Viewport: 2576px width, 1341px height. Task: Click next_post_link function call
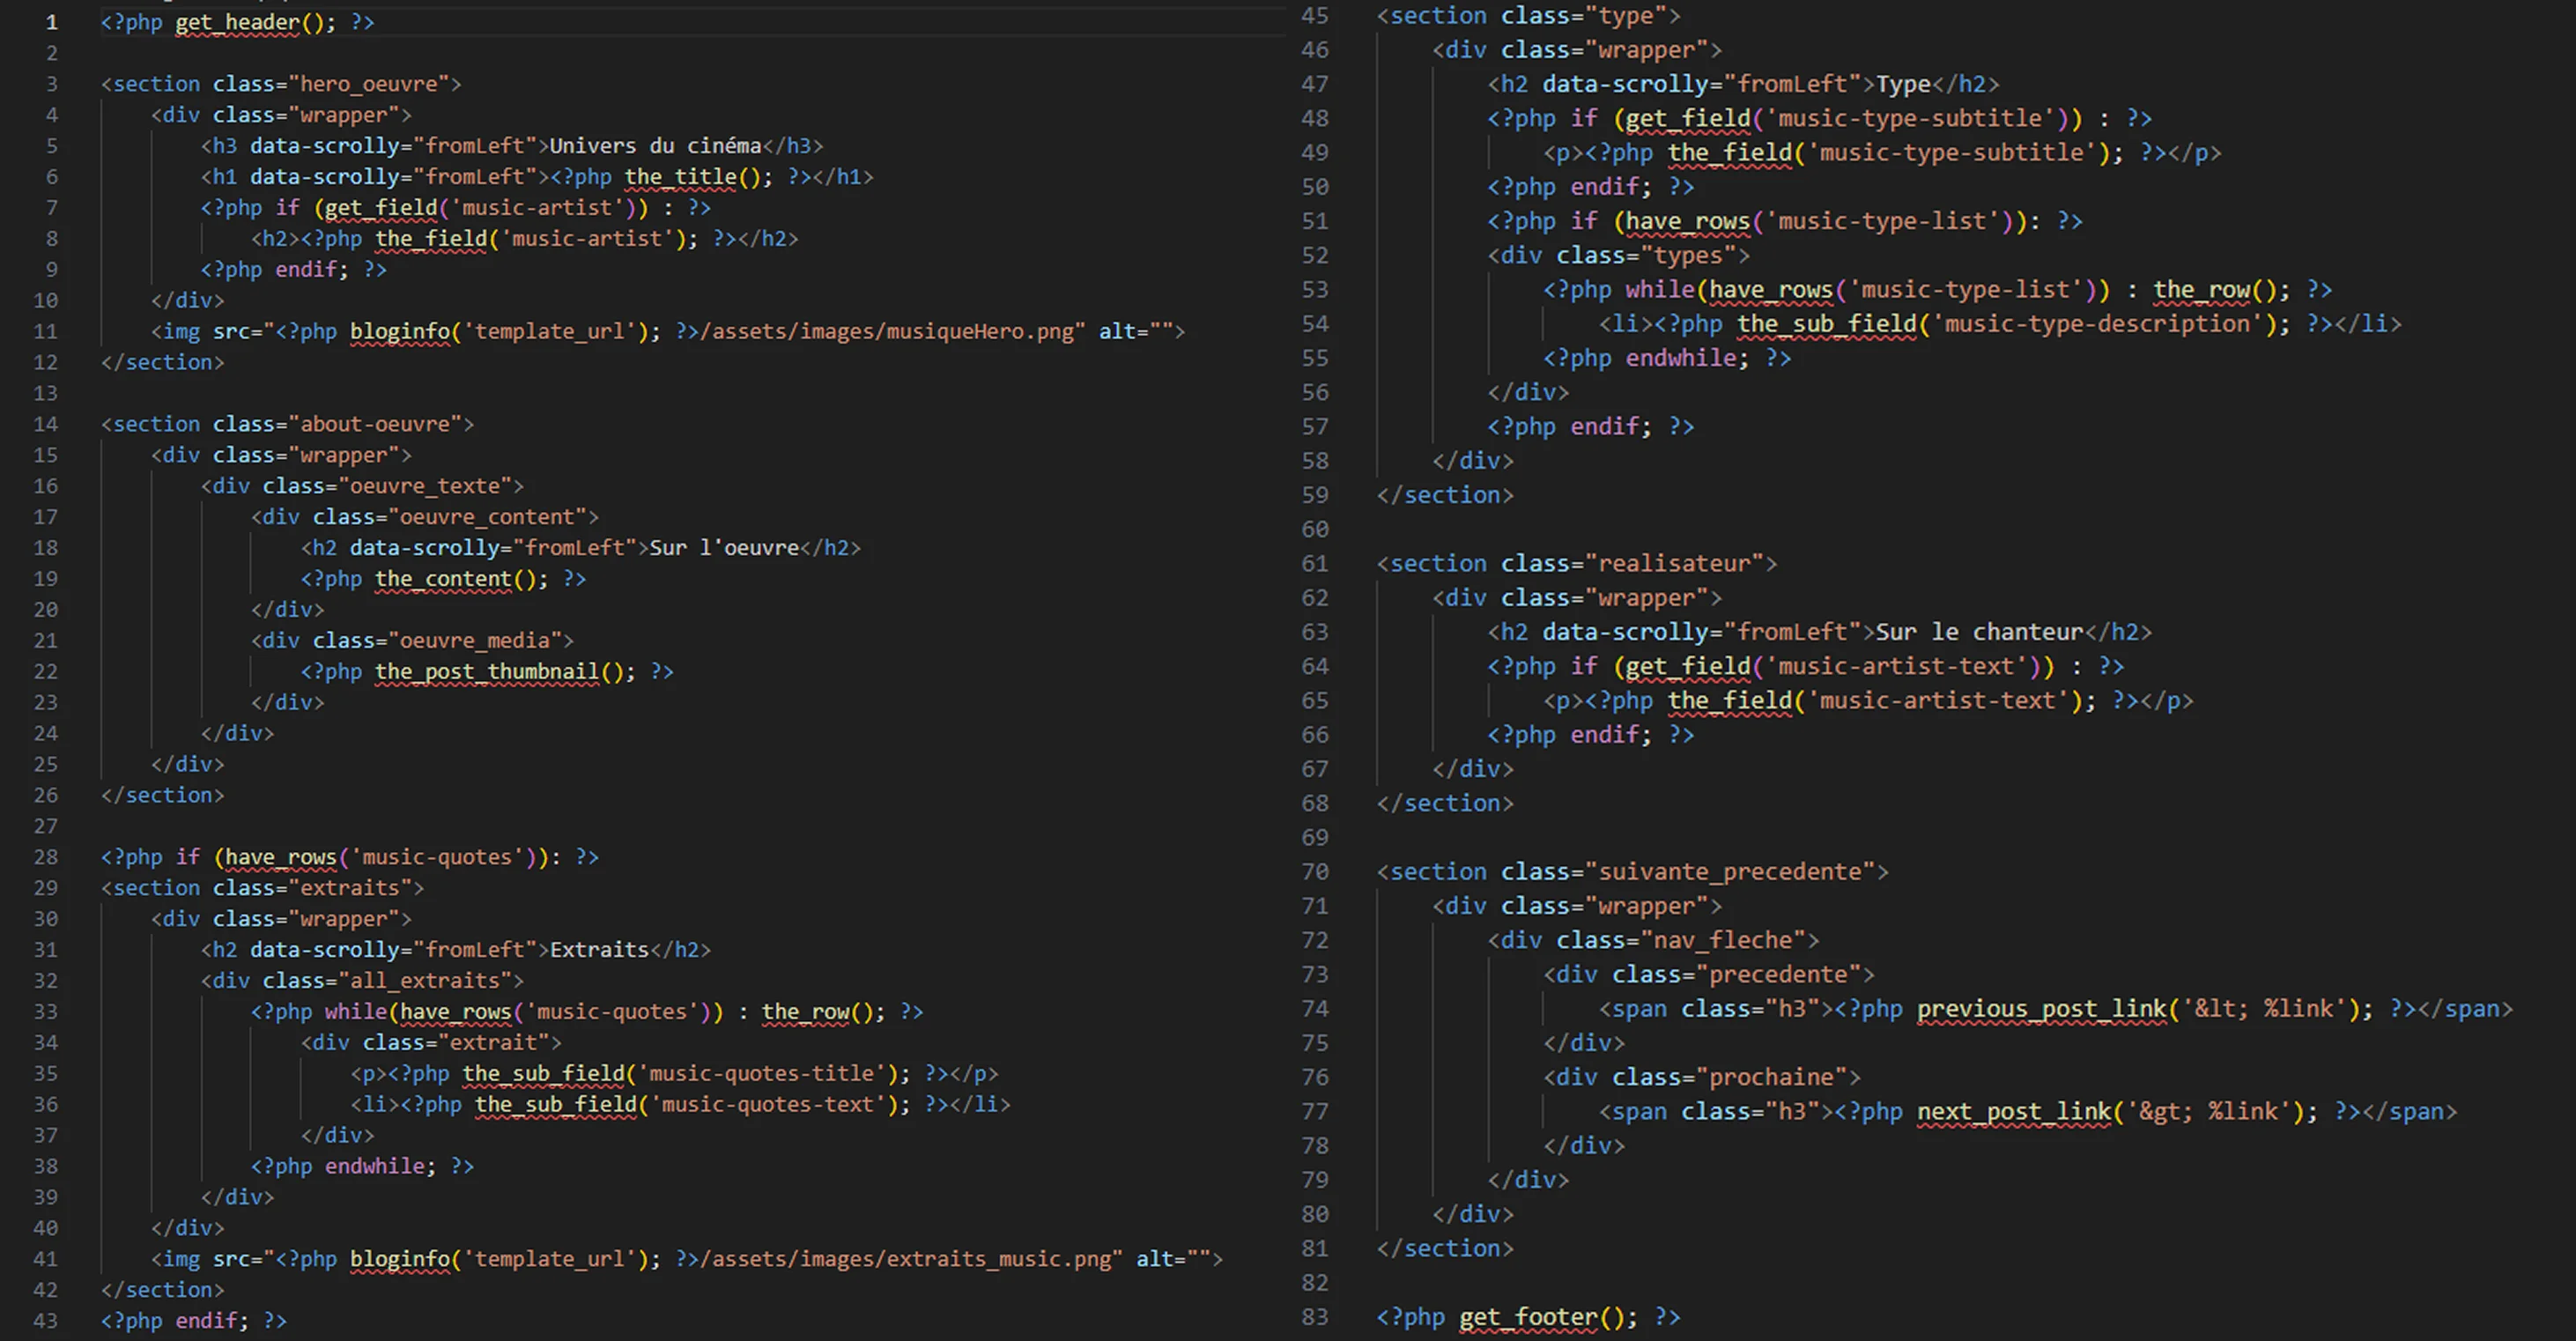click(2013, 1112)
